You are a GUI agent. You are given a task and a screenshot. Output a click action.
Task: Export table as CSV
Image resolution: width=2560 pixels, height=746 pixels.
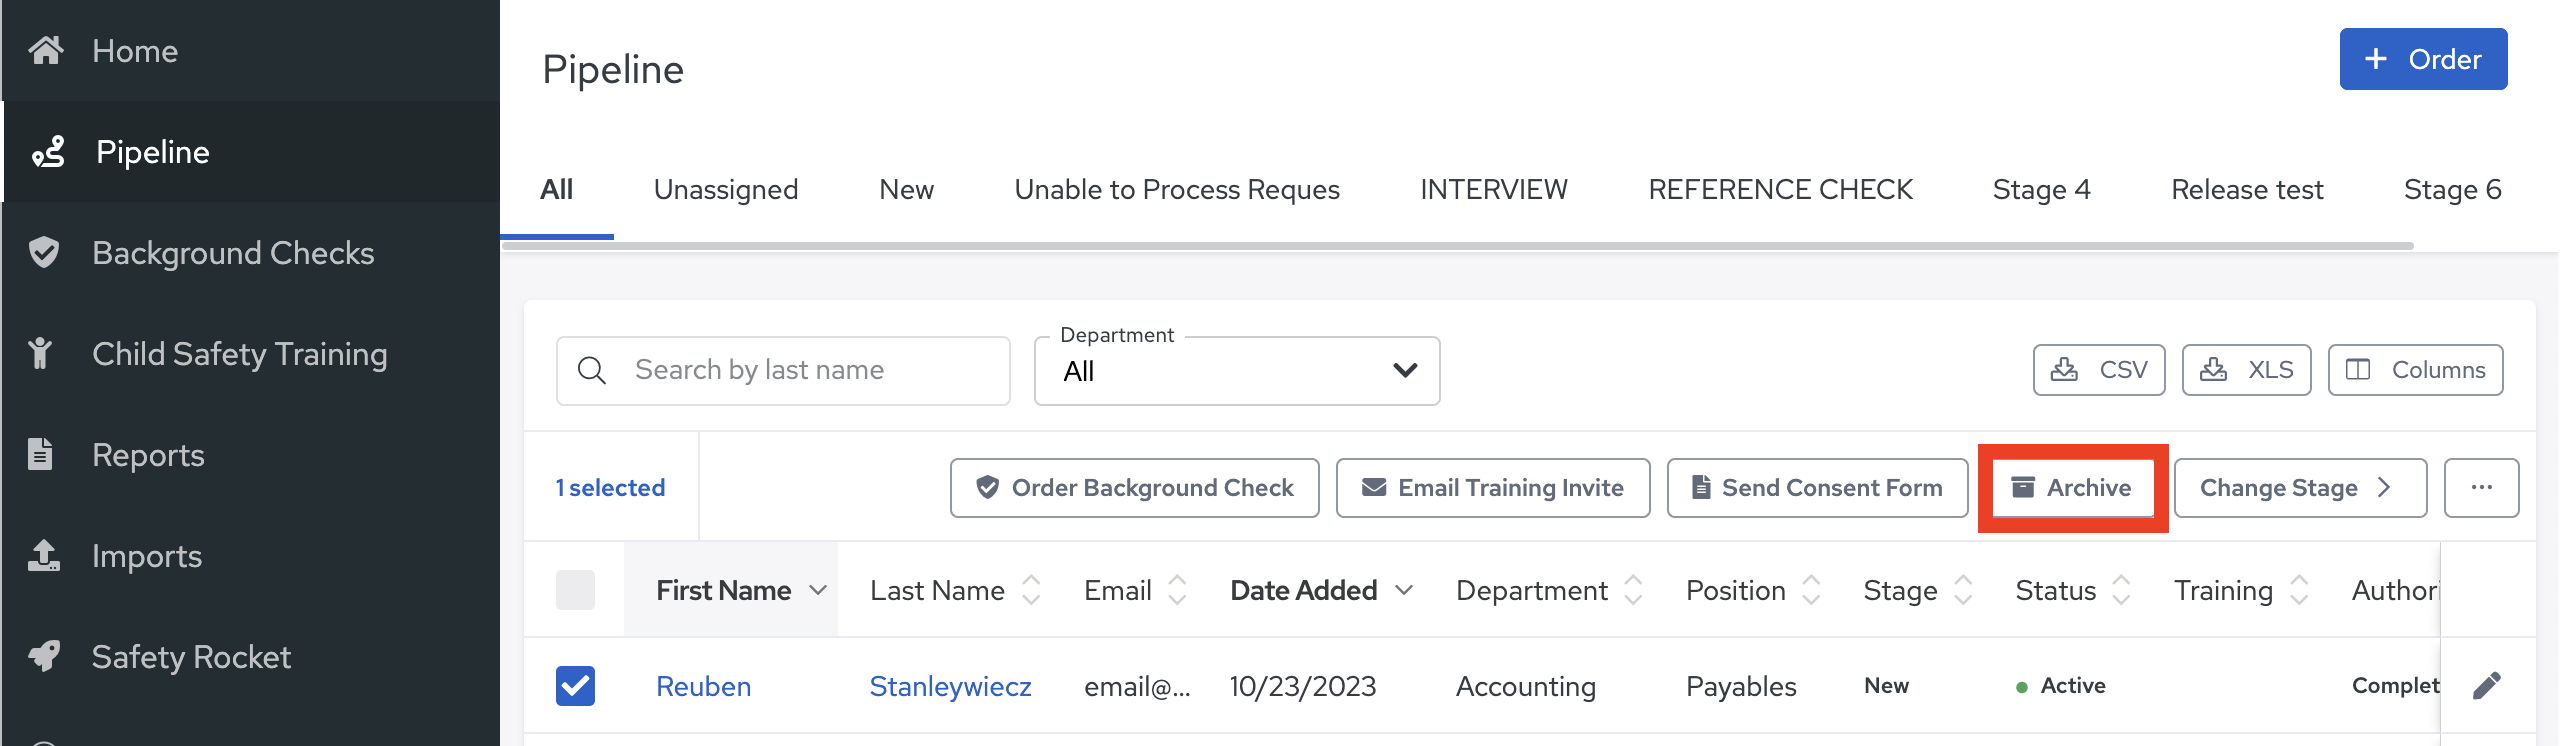2098,370
